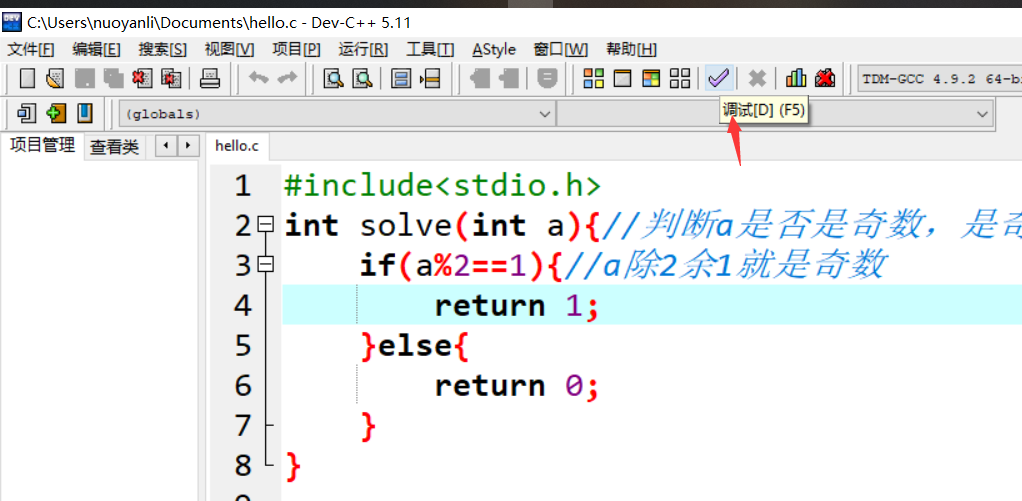Click the Debug checkmark icon
This screenshot has width=1022, height=501.
click(x=718, y=79)
